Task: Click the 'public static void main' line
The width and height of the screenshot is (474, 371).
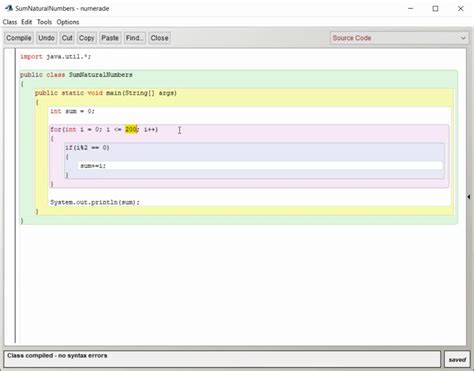Action: (106, 93)
